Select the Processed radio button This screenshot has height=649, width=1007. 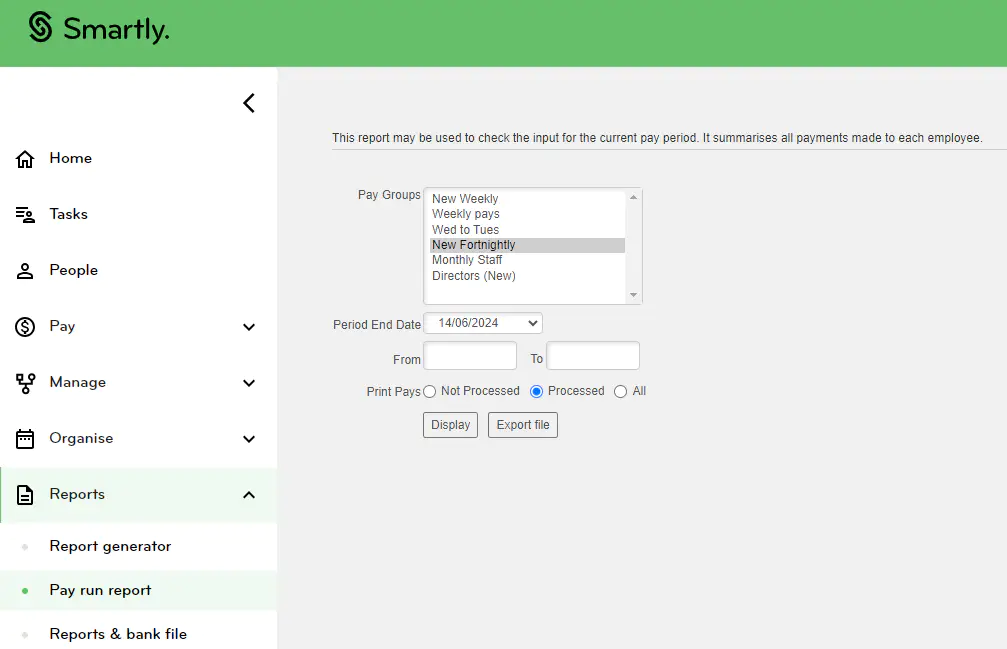[x=536, y=391]
